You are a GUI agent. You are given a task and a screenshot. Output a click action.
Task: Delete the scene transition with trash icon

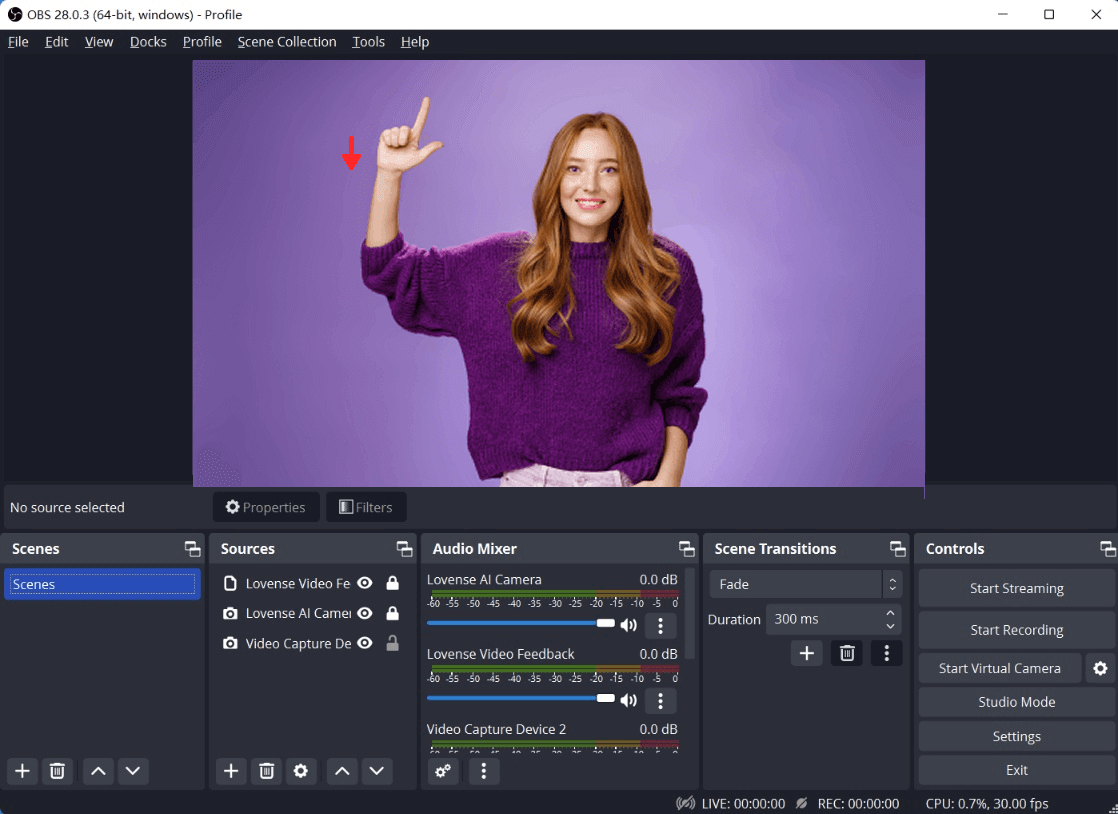pos(847,653)
